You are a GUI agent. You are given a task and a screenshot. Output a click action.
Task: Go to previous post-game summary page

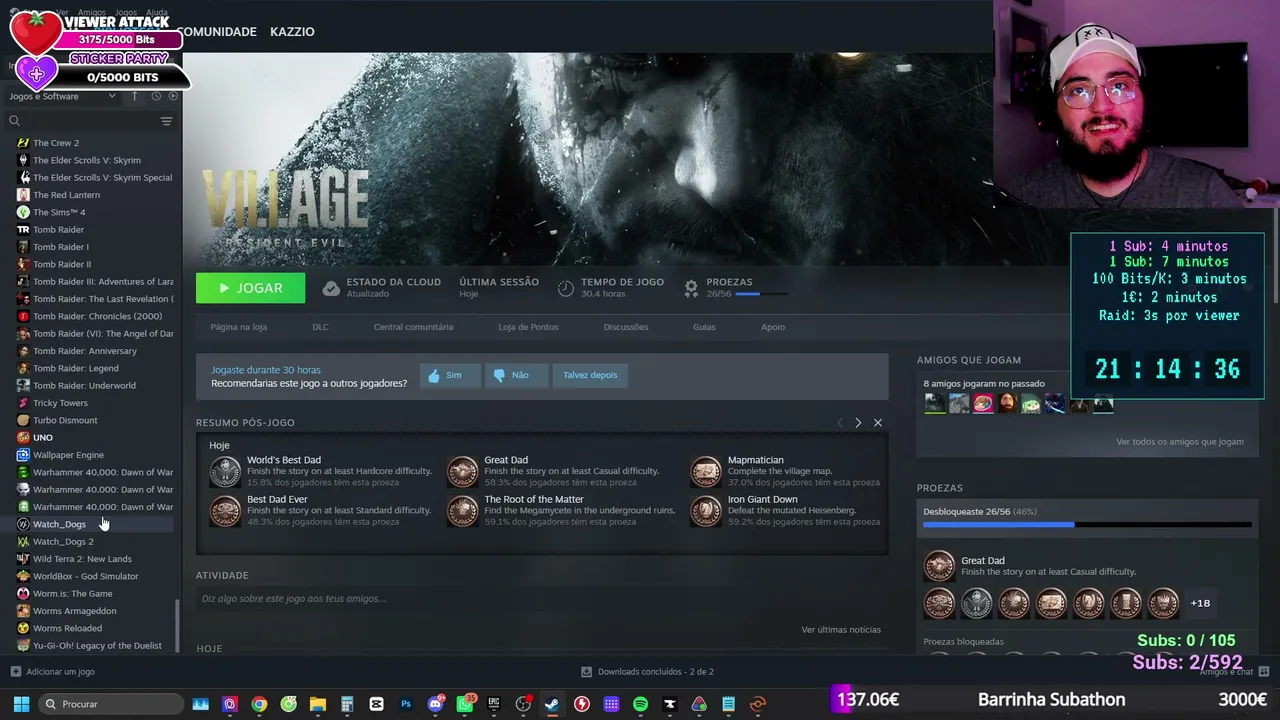(x=840, y=423)
